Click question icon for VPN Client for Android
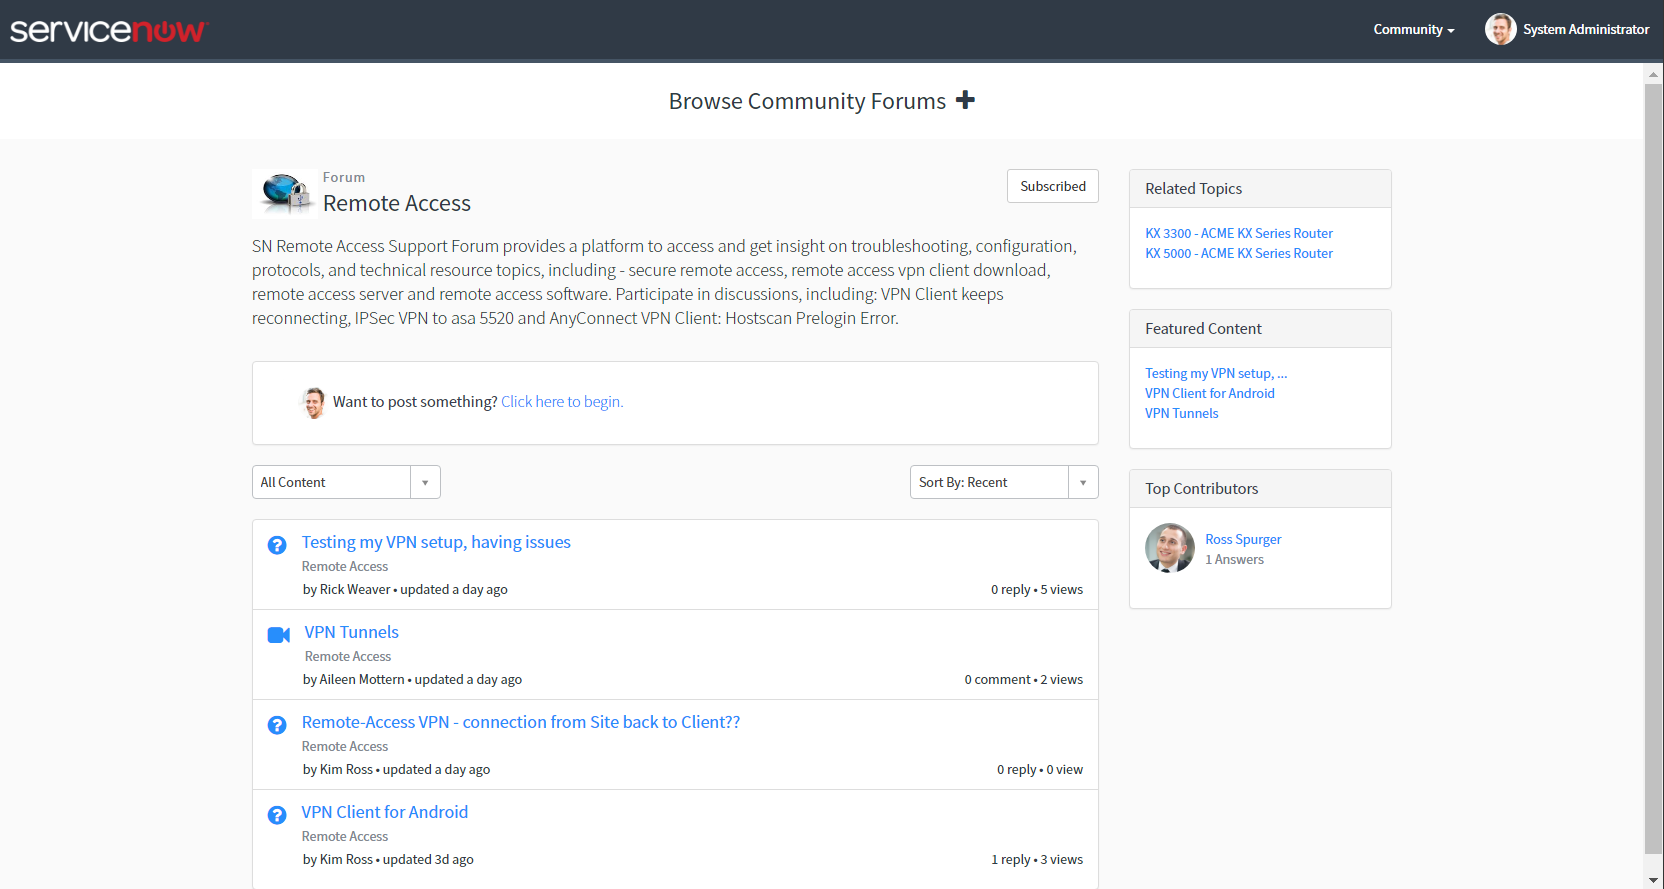The height and width of the screenshot is (889, 1664). click(x=277, y=815)
